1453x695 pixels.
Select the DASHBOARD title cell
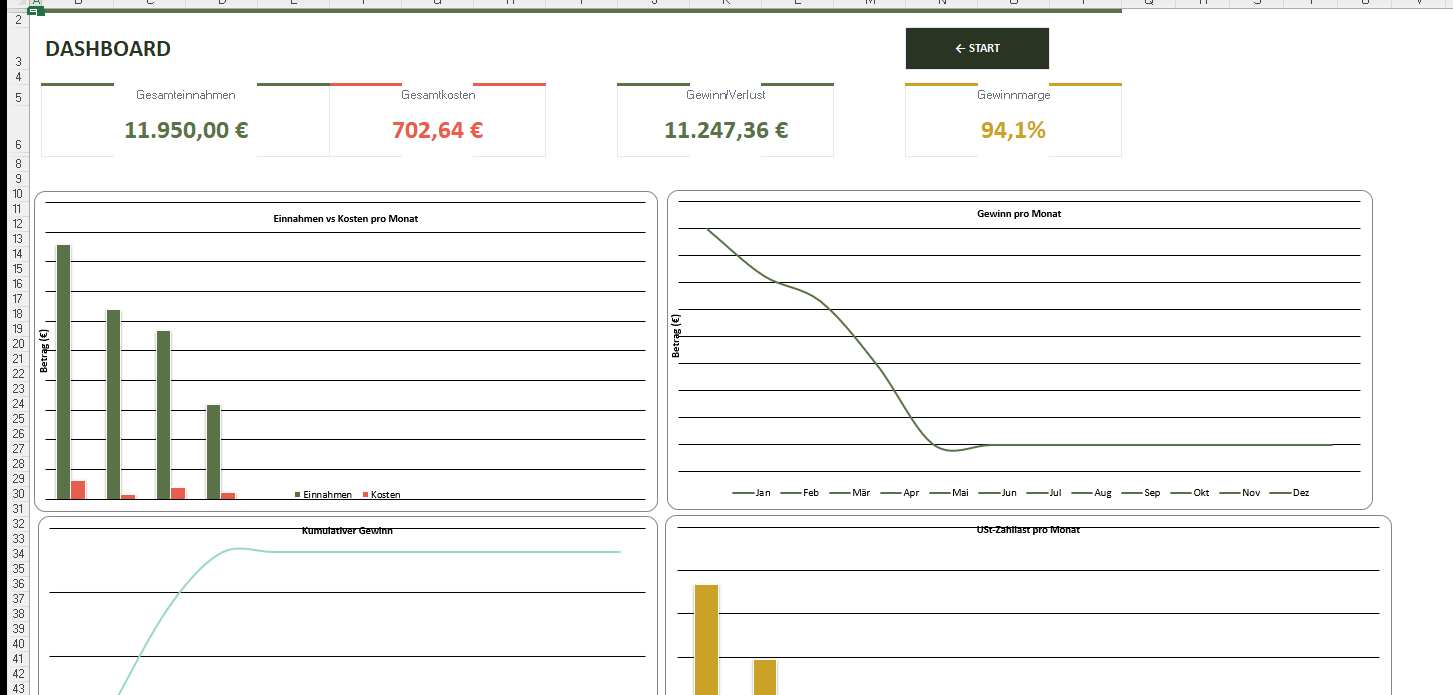pos(108,49)
